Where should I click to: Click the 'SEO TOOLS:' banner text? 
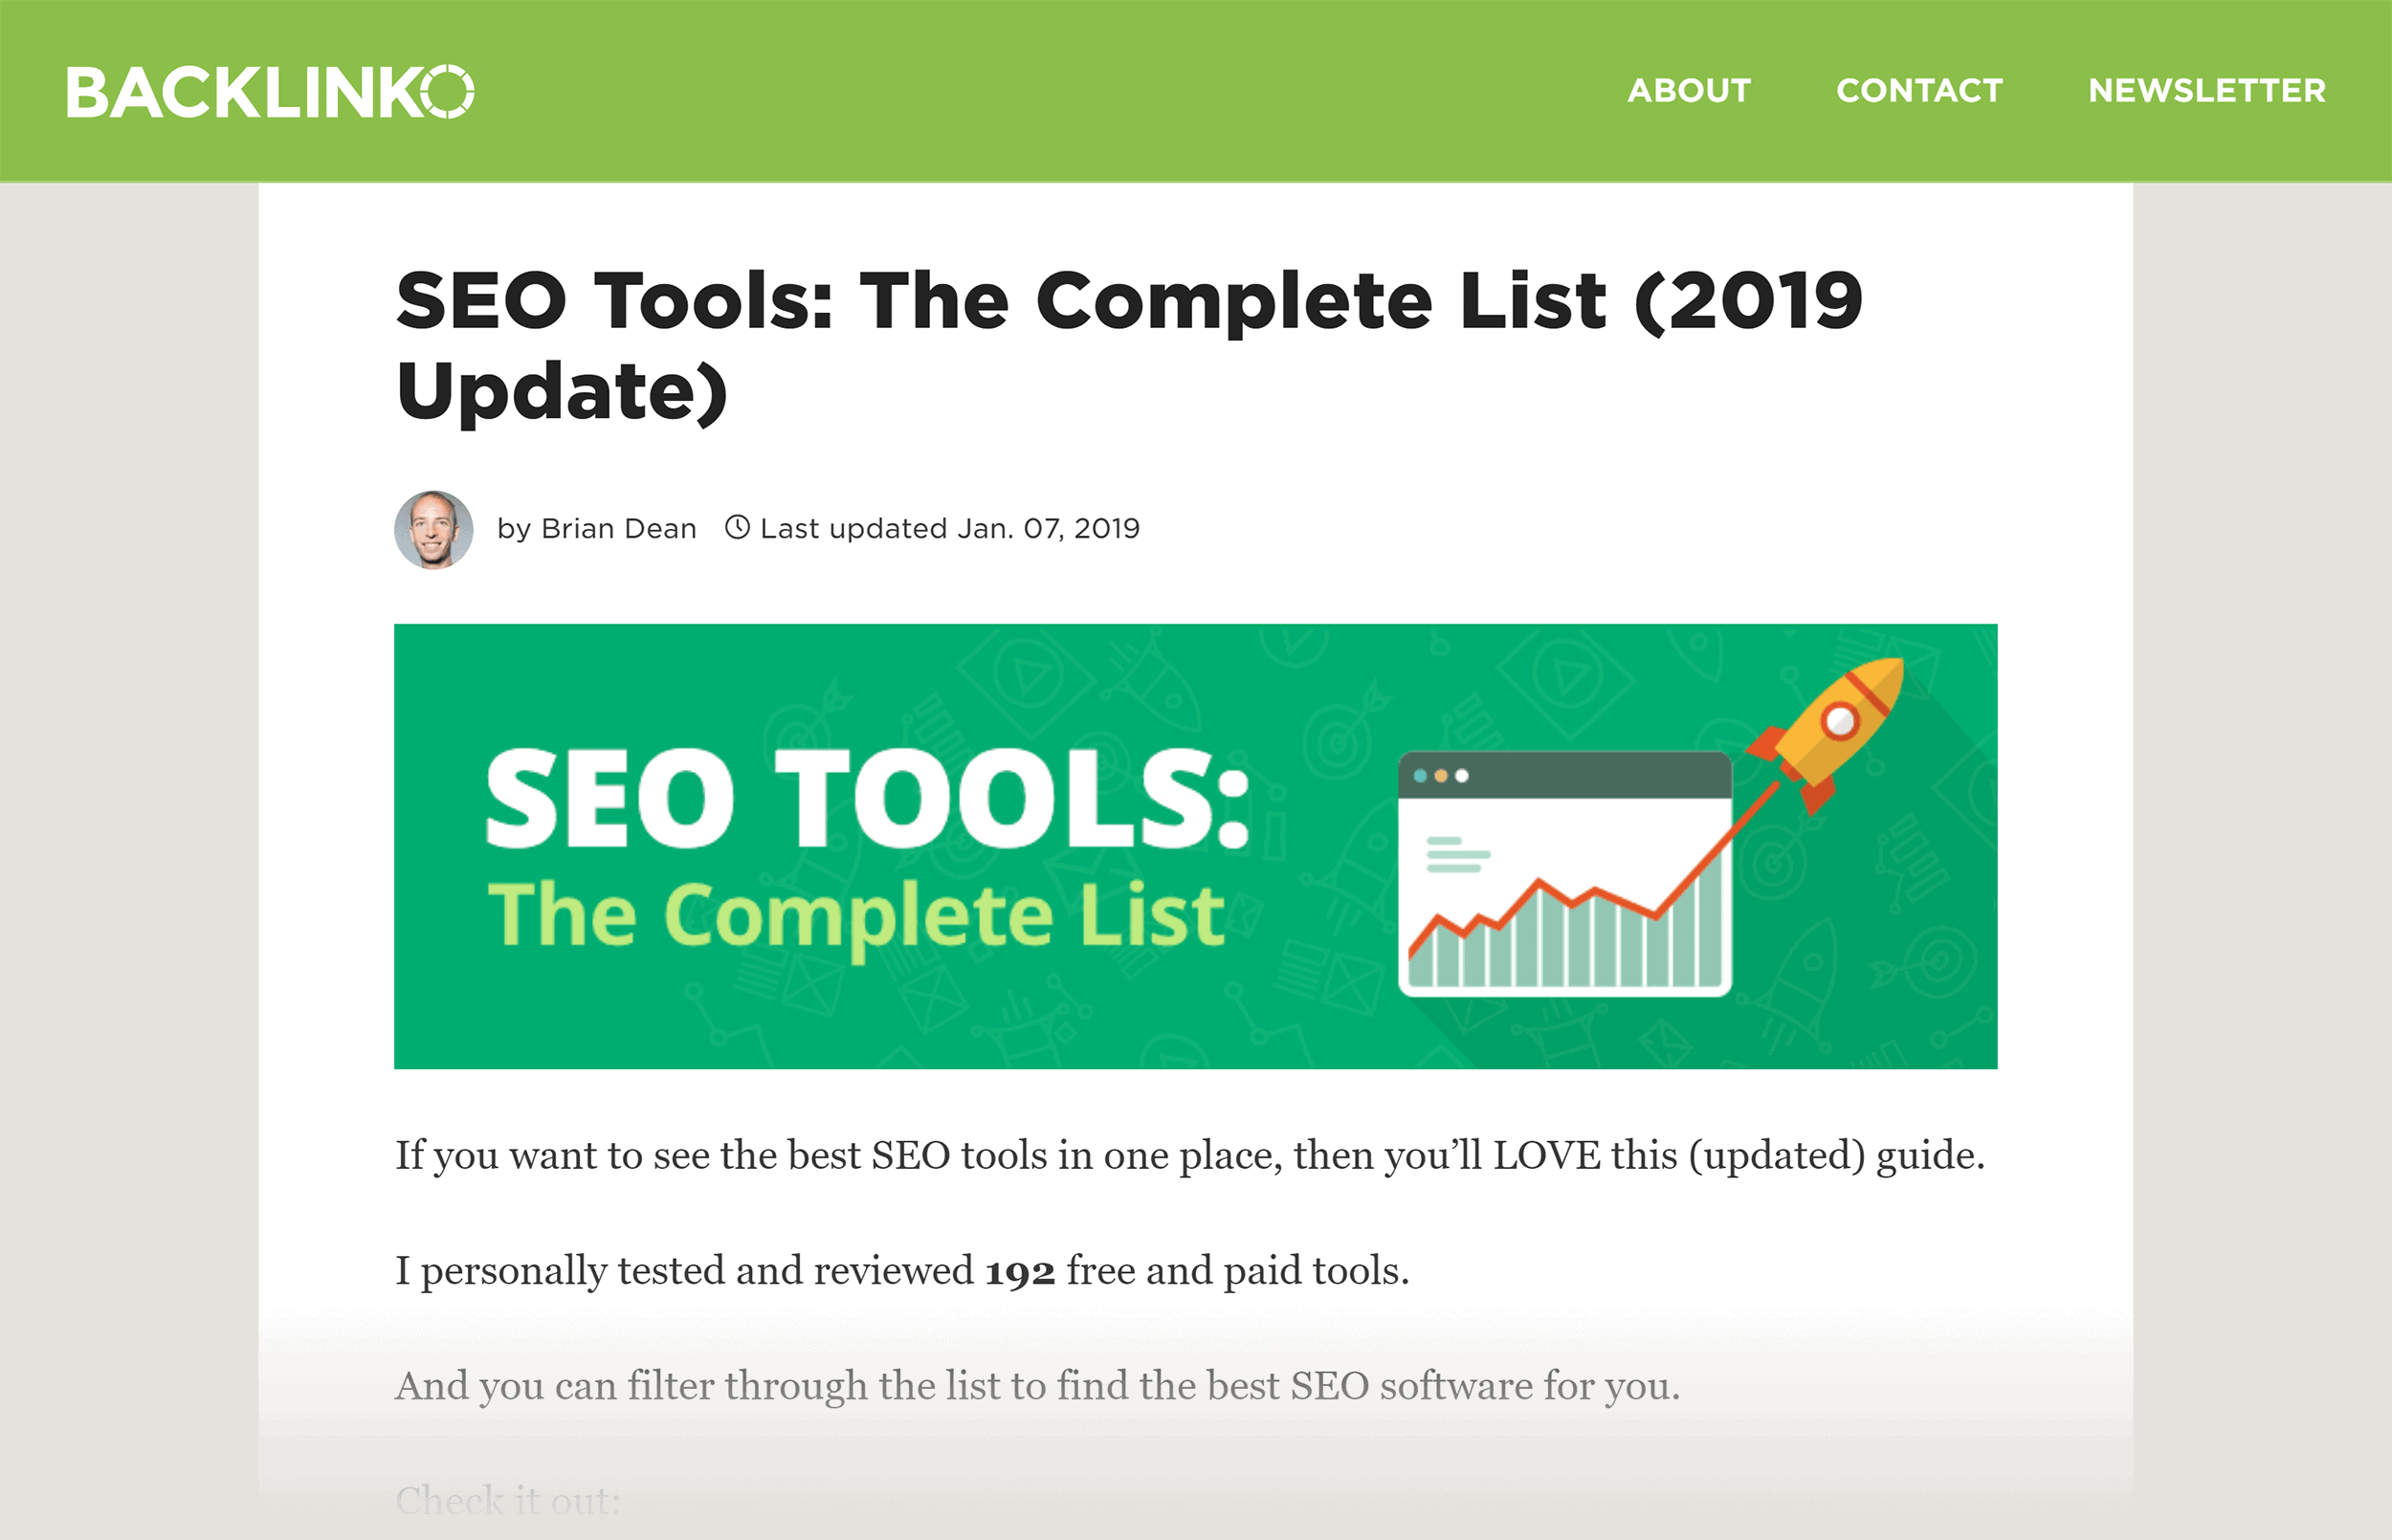click(x=868, y=799)
